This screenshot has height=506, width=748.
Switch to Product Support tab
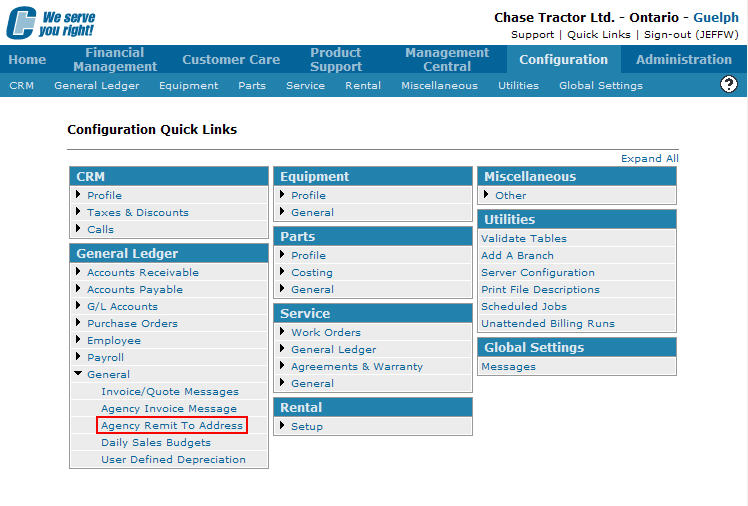coord(336,60)
